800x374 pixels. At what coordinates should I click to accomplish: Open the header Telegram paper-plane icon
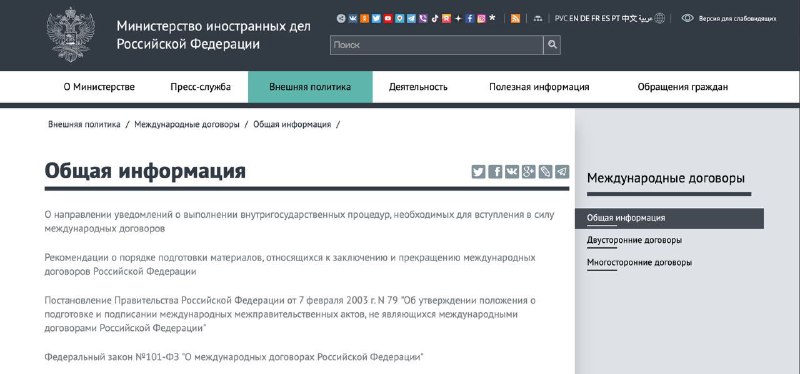tap(411, 19)
